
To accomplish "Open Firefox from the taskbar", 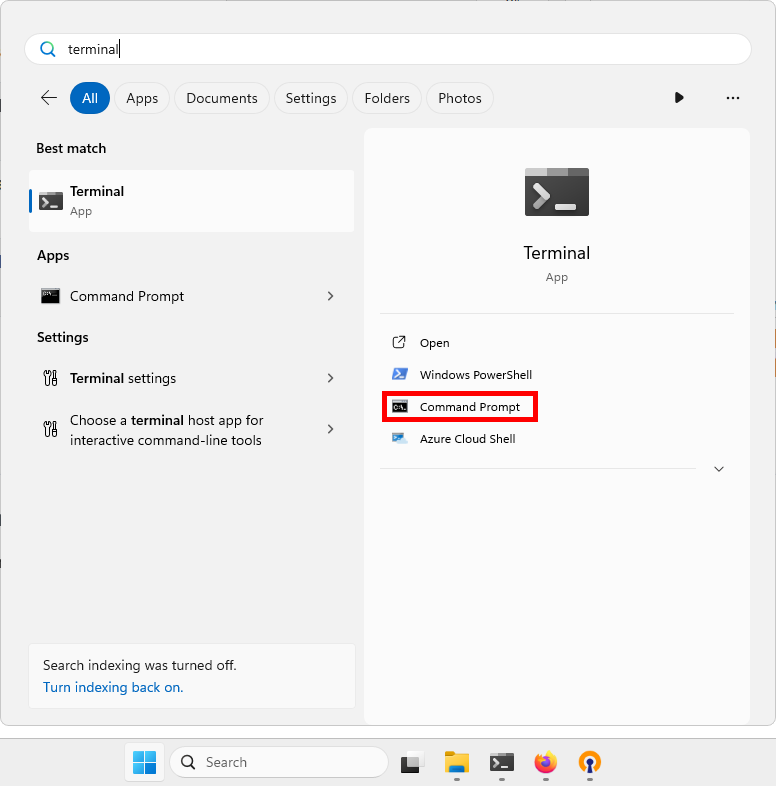I will pyautogui.click(x=545, y=762).
